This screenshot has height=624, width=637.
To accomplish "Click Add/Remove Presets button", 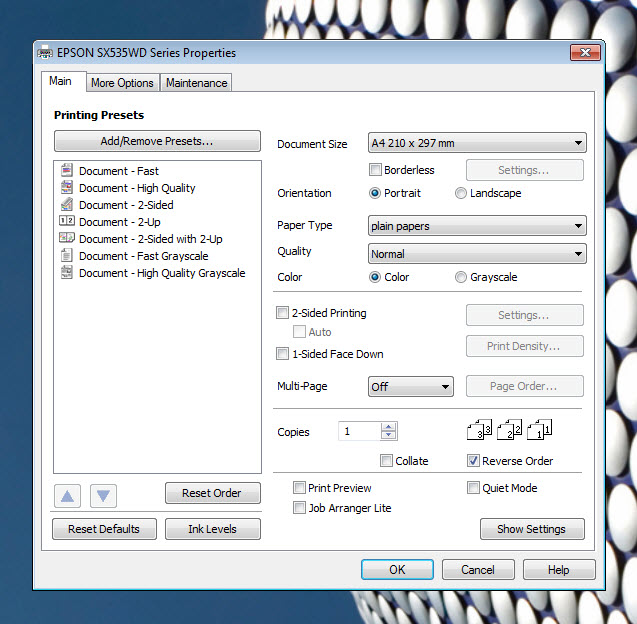I will click(157, 141).
